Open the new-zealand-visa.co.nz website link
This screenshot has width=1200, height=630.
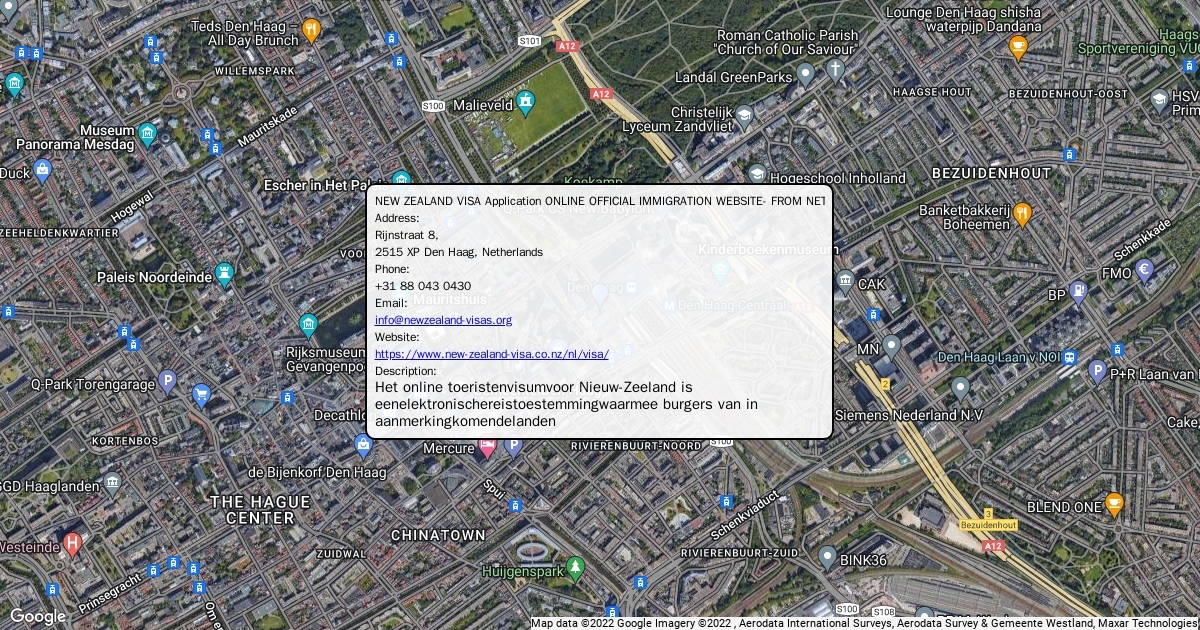491,354
